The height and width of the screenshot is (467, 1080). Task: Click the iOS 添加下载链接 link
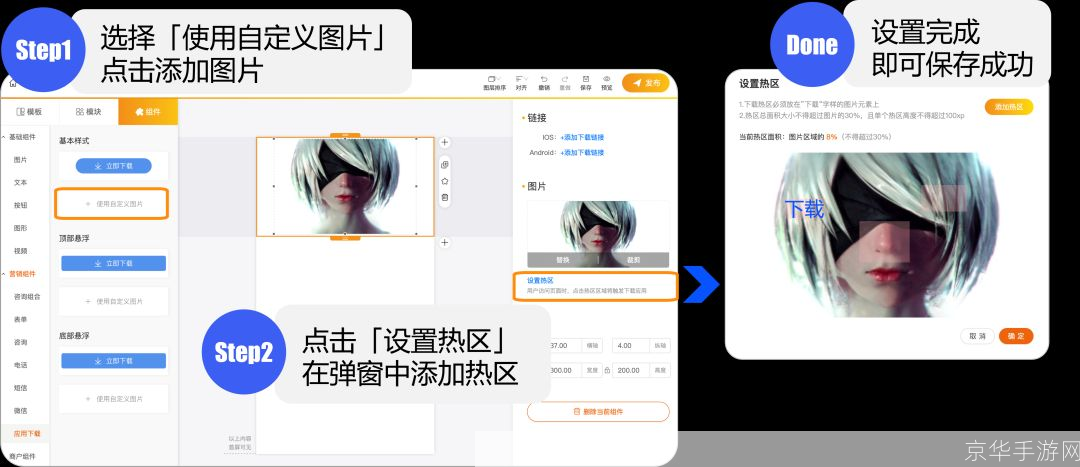pyautogui.click(x=582, y=137)
